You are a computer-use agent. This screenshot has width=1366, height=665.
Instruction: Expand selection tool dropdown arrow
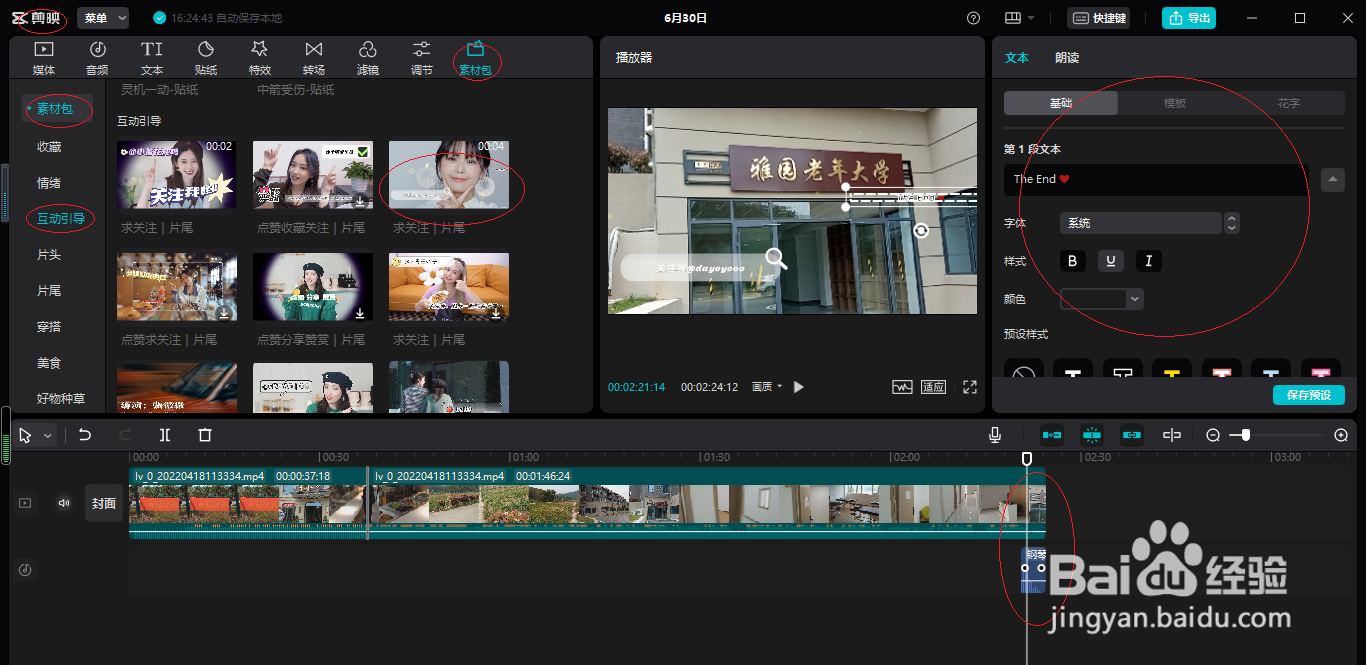click(x=47, y=436)
